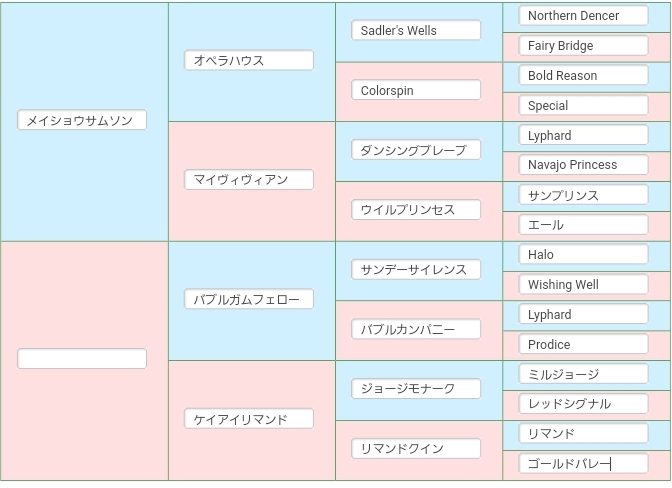This screenshot has width=672, height=488.
Task: Select the Fairy Bridge text box
Action: (x=584, y=46)
